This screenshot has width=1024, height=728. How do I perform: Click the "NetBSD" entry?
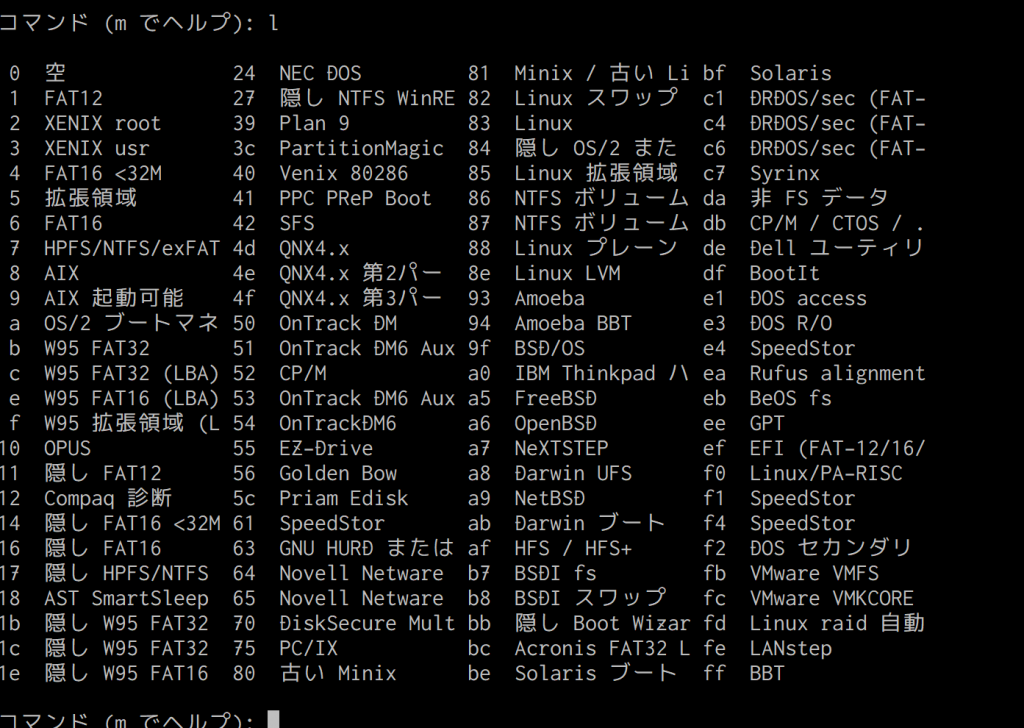tap(549, 498)
